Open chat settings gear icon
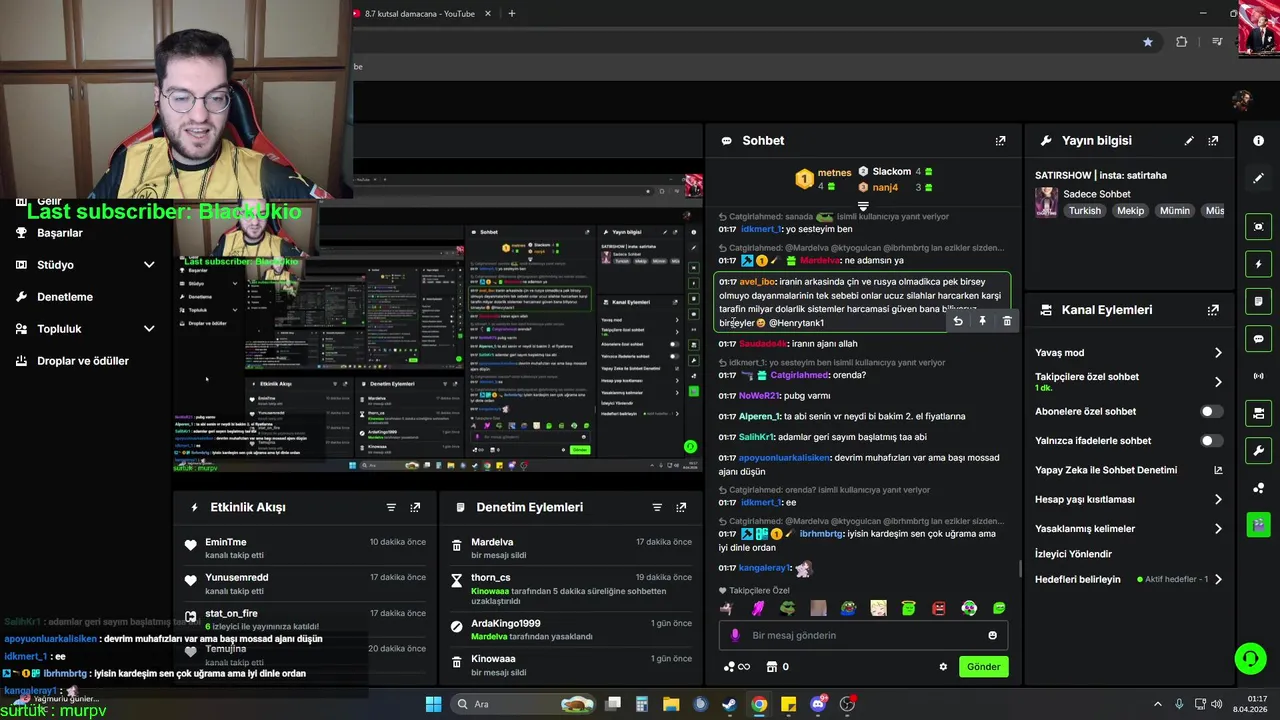 pos(942,667)
